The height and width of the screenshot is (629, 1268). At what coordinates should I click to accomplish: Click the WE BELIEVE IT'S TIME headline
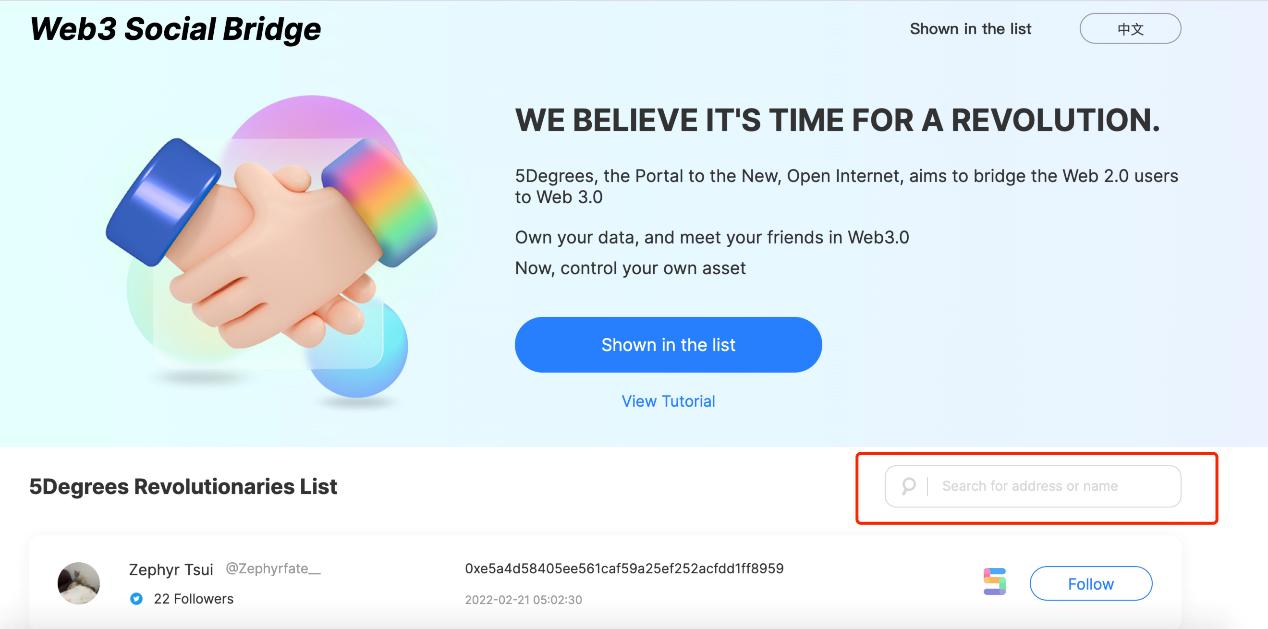[x=837, y=121]
